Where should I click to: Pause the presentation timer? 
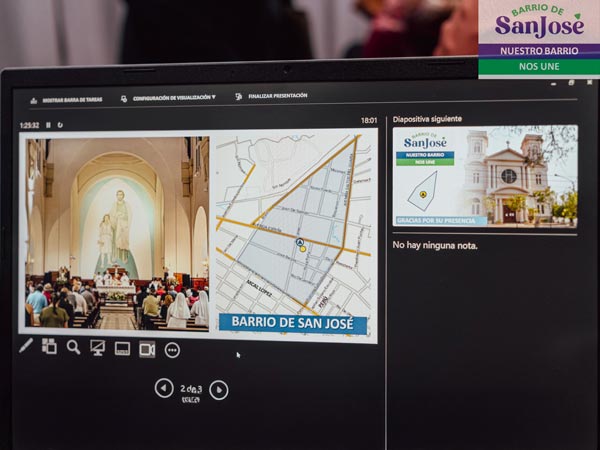point(48,125)
